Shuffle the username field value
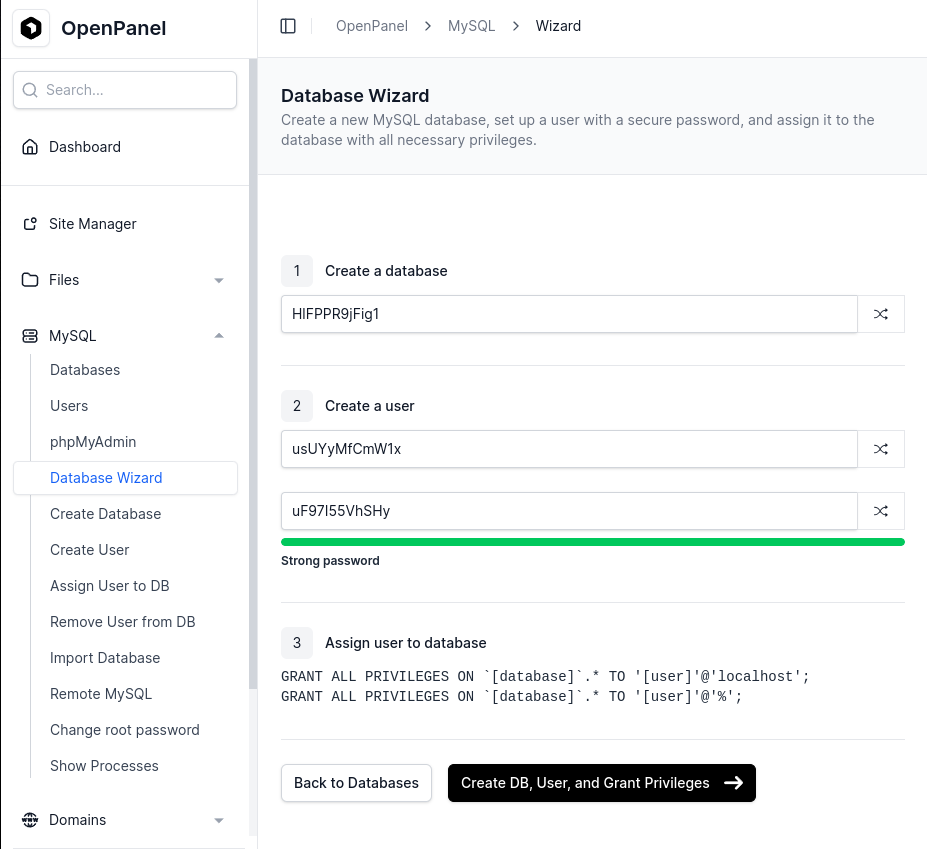 pos(881,449)
